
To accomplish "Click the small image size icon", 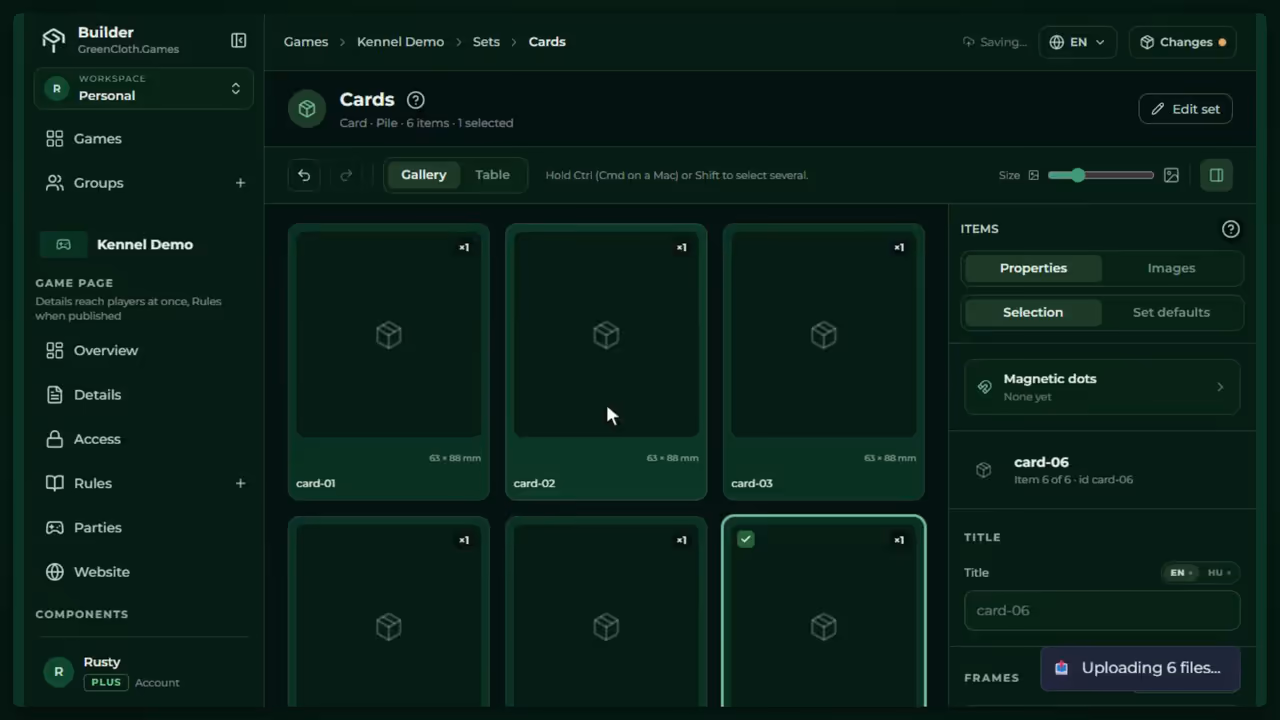I will tap(1034, 175).
